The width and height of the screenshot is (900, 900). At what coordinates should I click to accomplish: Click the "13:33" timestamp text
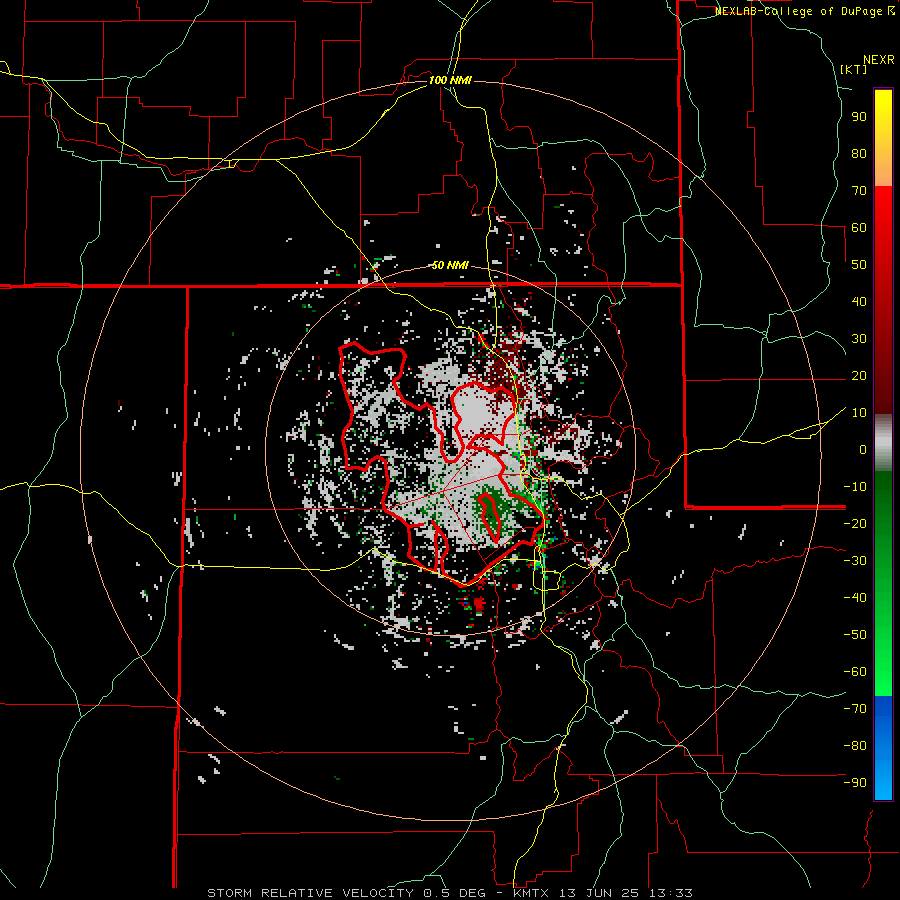pos(670,893)
